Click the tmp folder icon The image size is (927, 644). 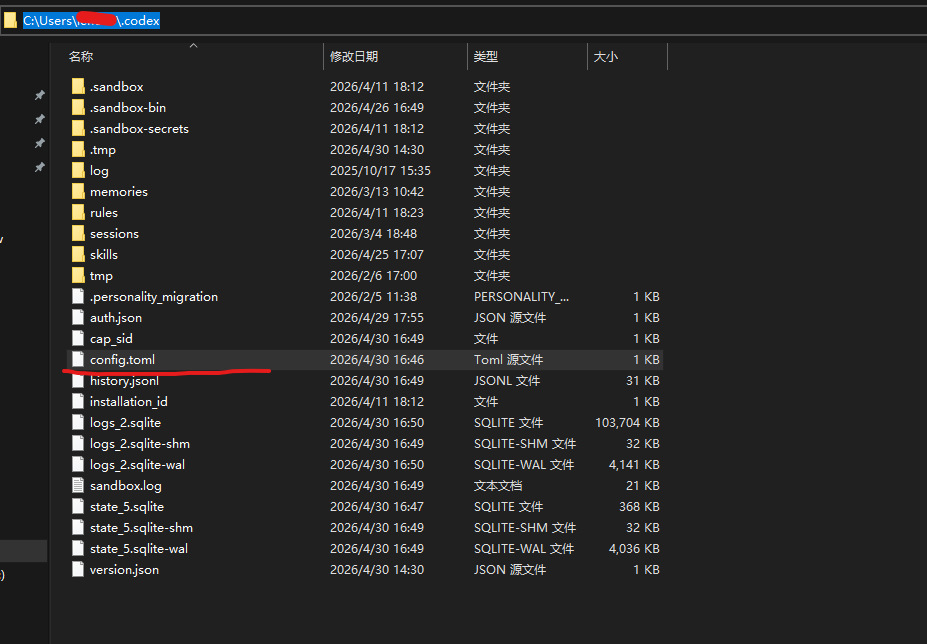coord(78,276)
